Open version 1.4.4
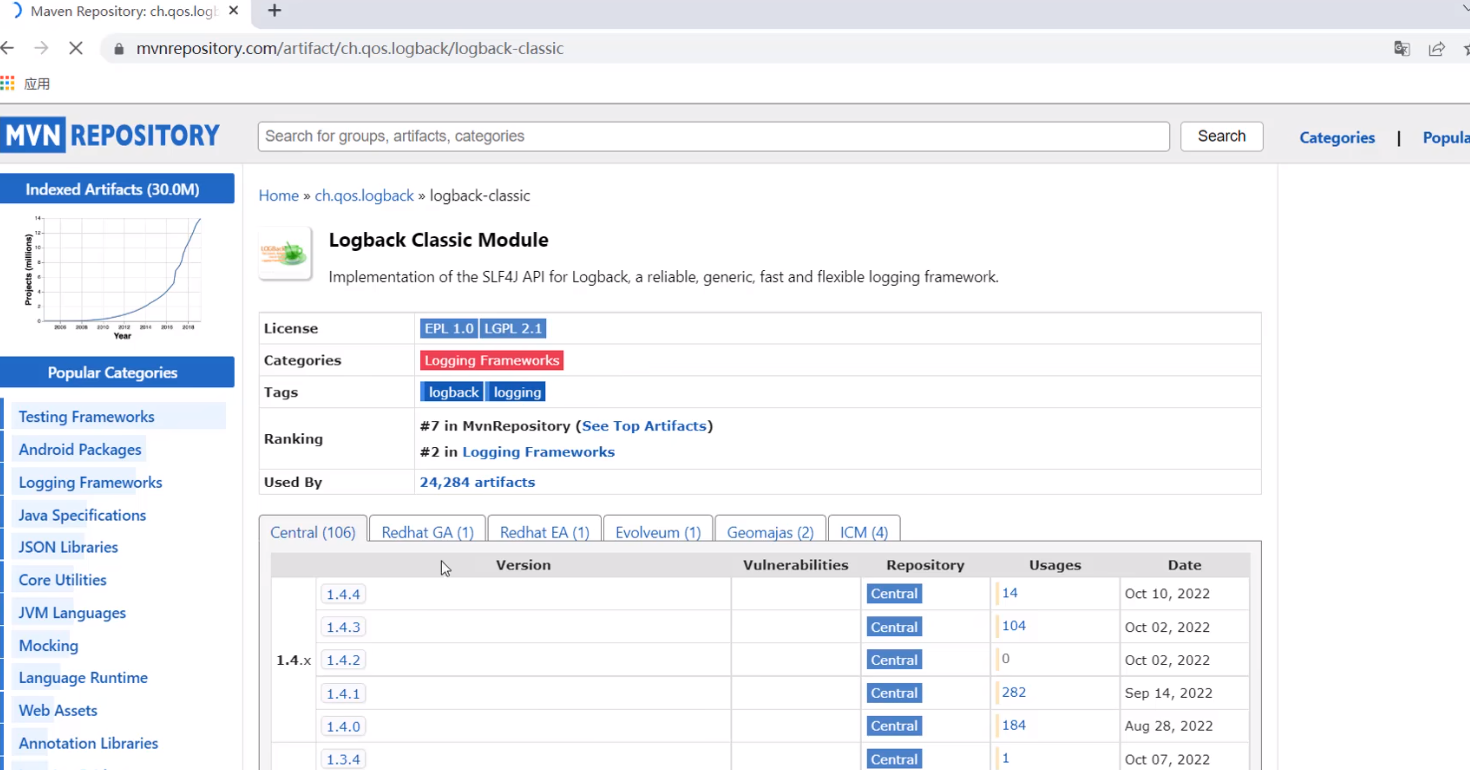Screen dimensions: 1470x770 [x=343, y=594]
